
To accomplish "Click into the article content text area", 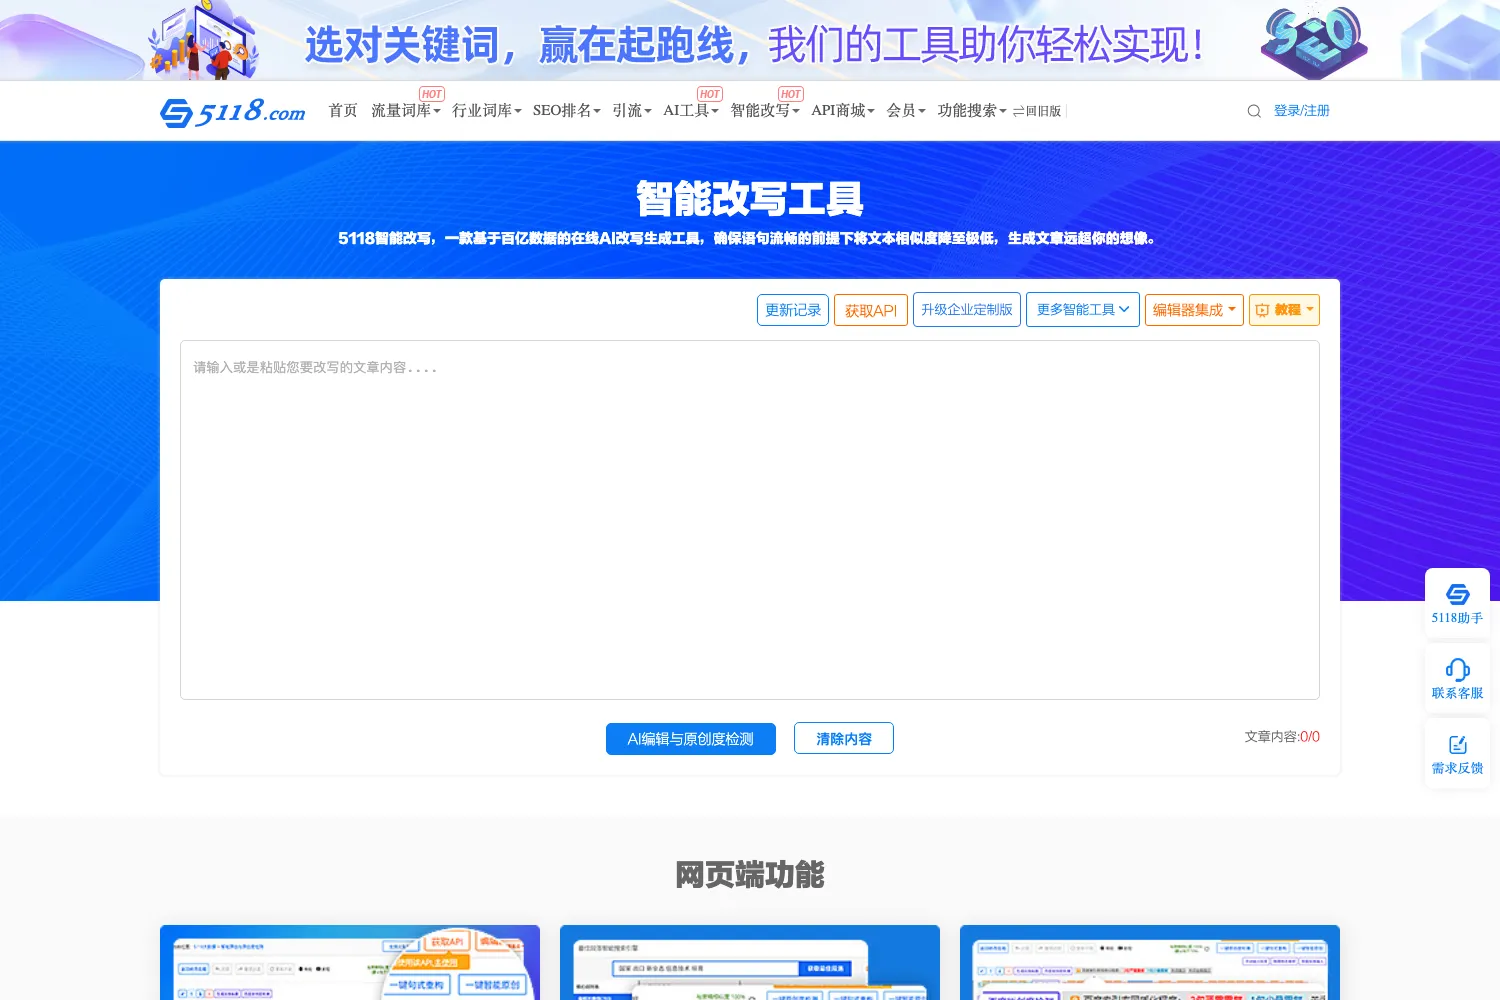I will [750, 520].
